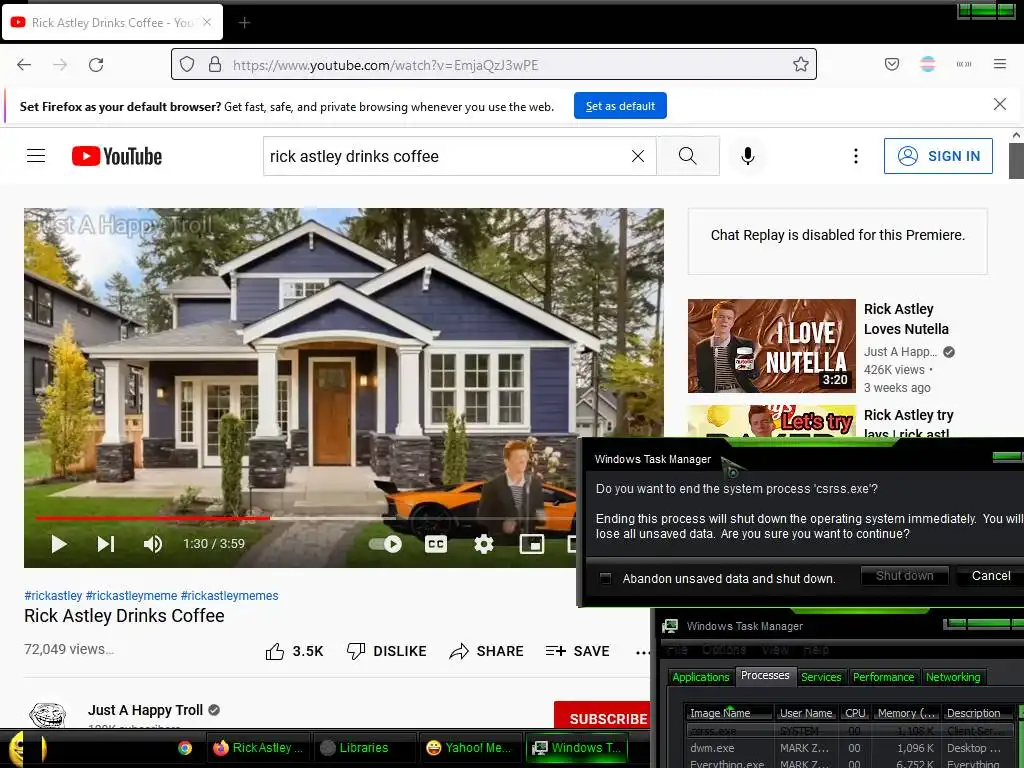Image resolution: width=1024 pixels, height=768 pixels.
Task: Click the Shut down button in dialog
Action: pyautogui.click(x=904, y=575)
